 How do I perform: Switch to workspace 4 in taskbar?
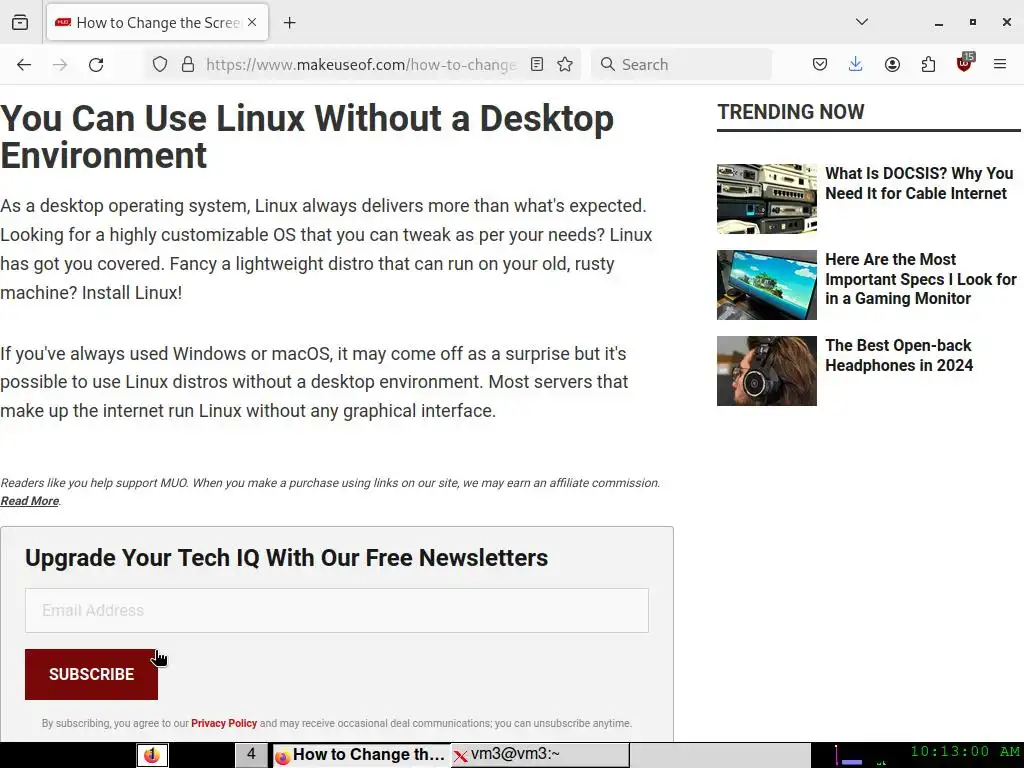pos(251,755)
